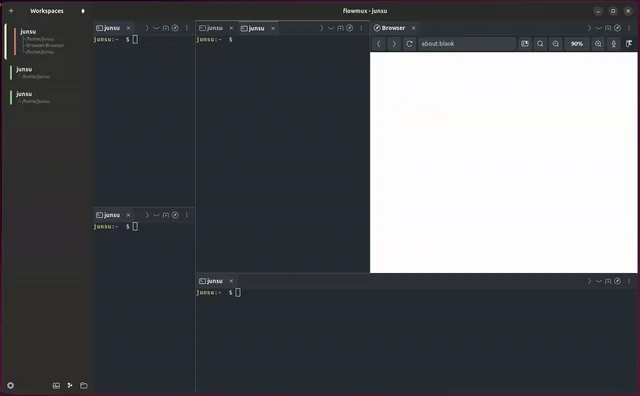
Task: Open three-dot menu of top-left terminal pane
Action: point(187,28)
